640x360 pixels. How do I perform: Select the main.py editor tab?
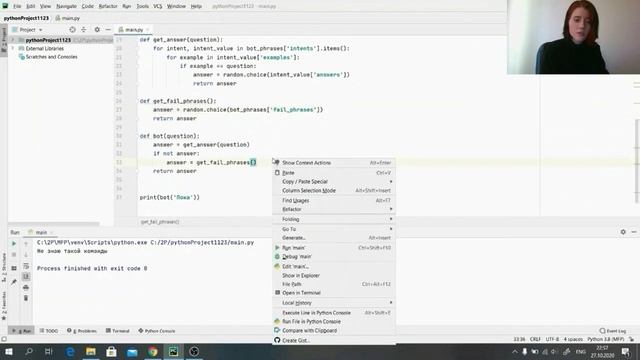tap(134, 30)
